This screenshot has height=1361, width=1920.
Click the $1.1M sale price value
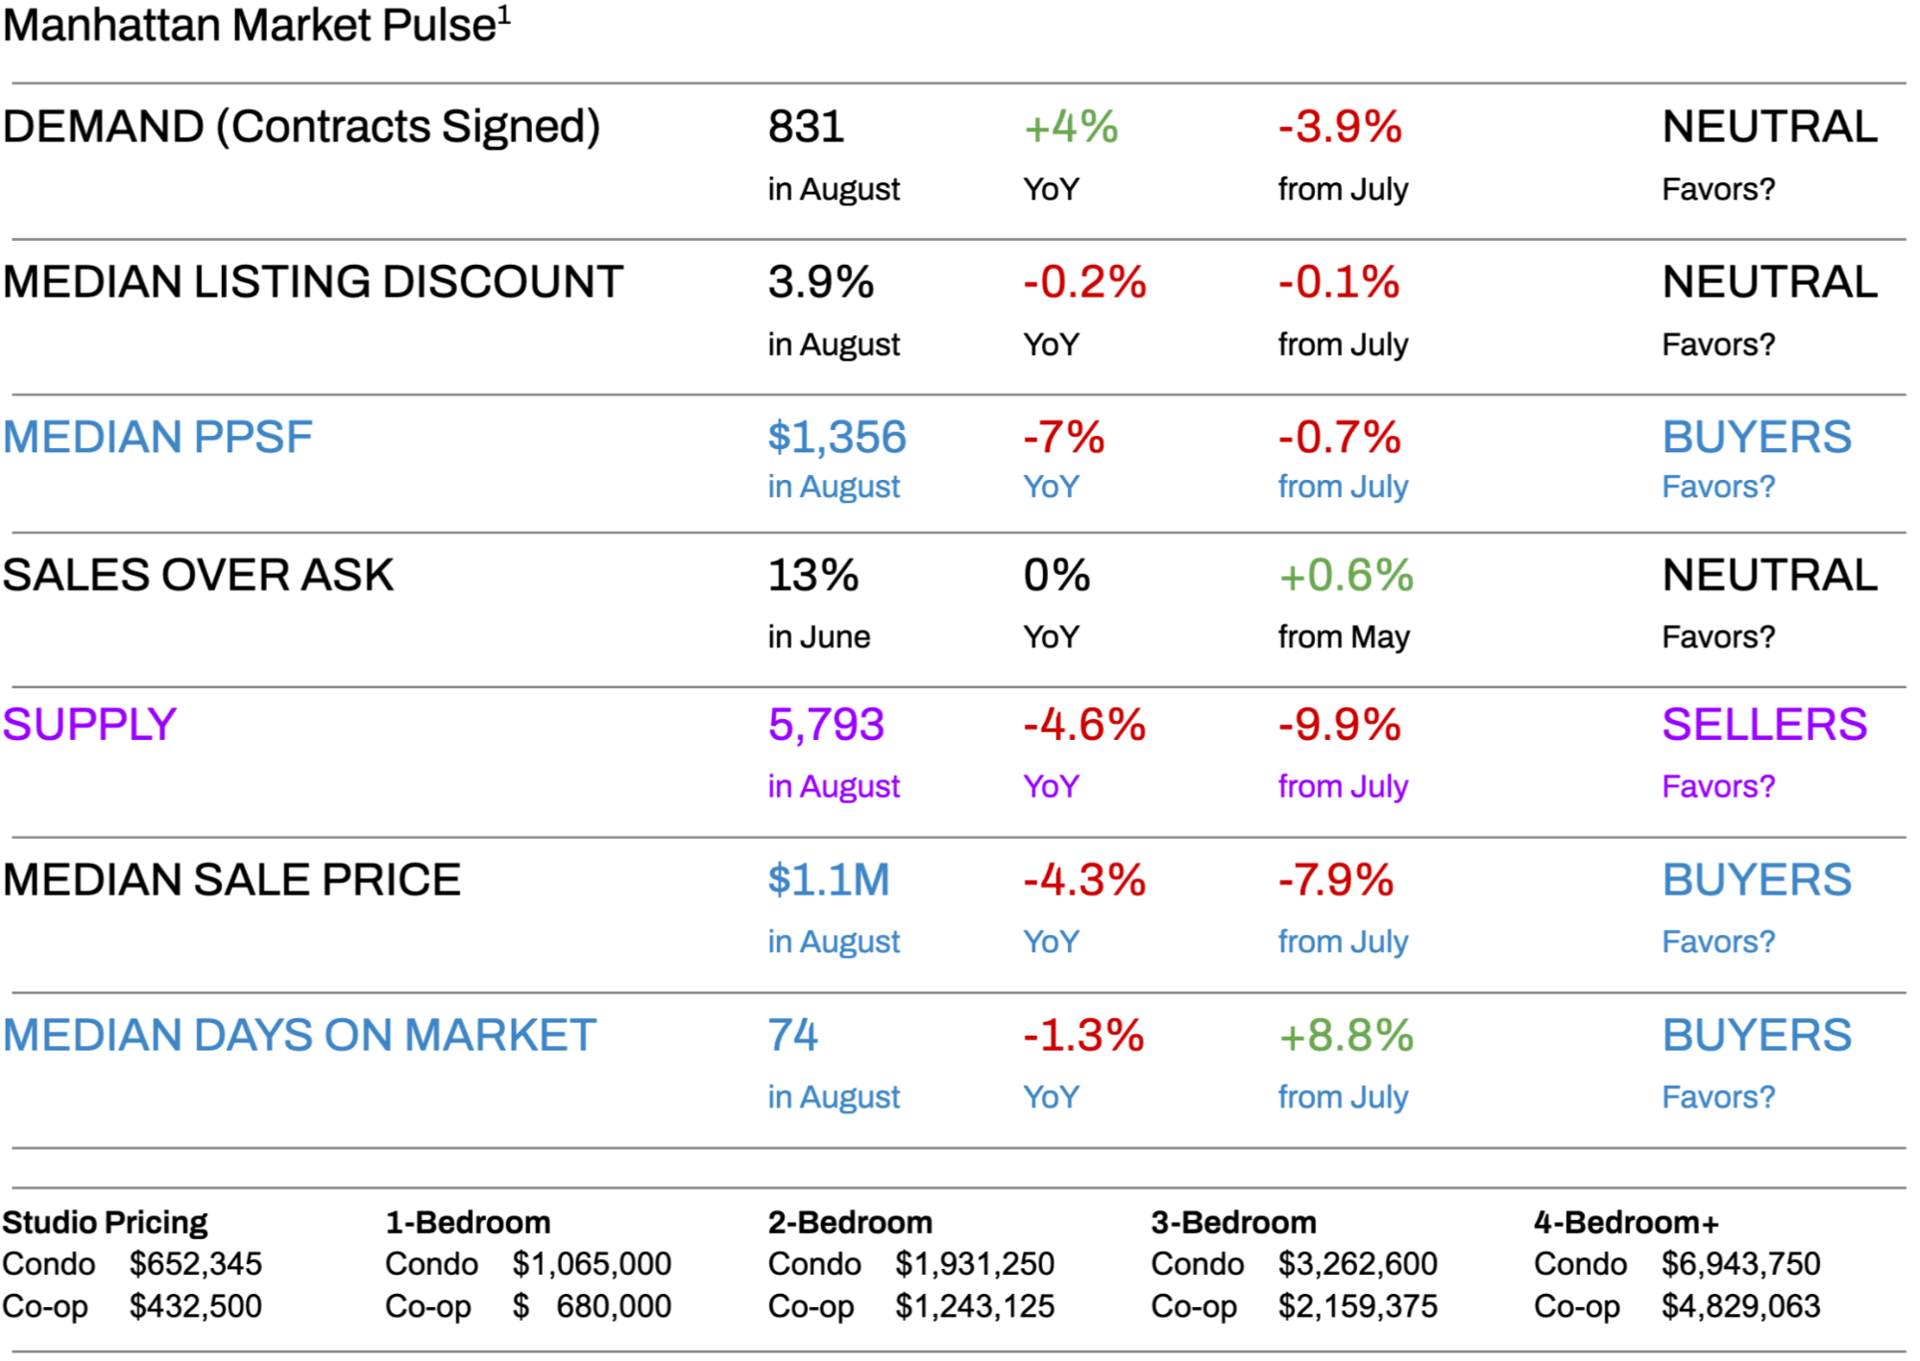pos(828,880)
